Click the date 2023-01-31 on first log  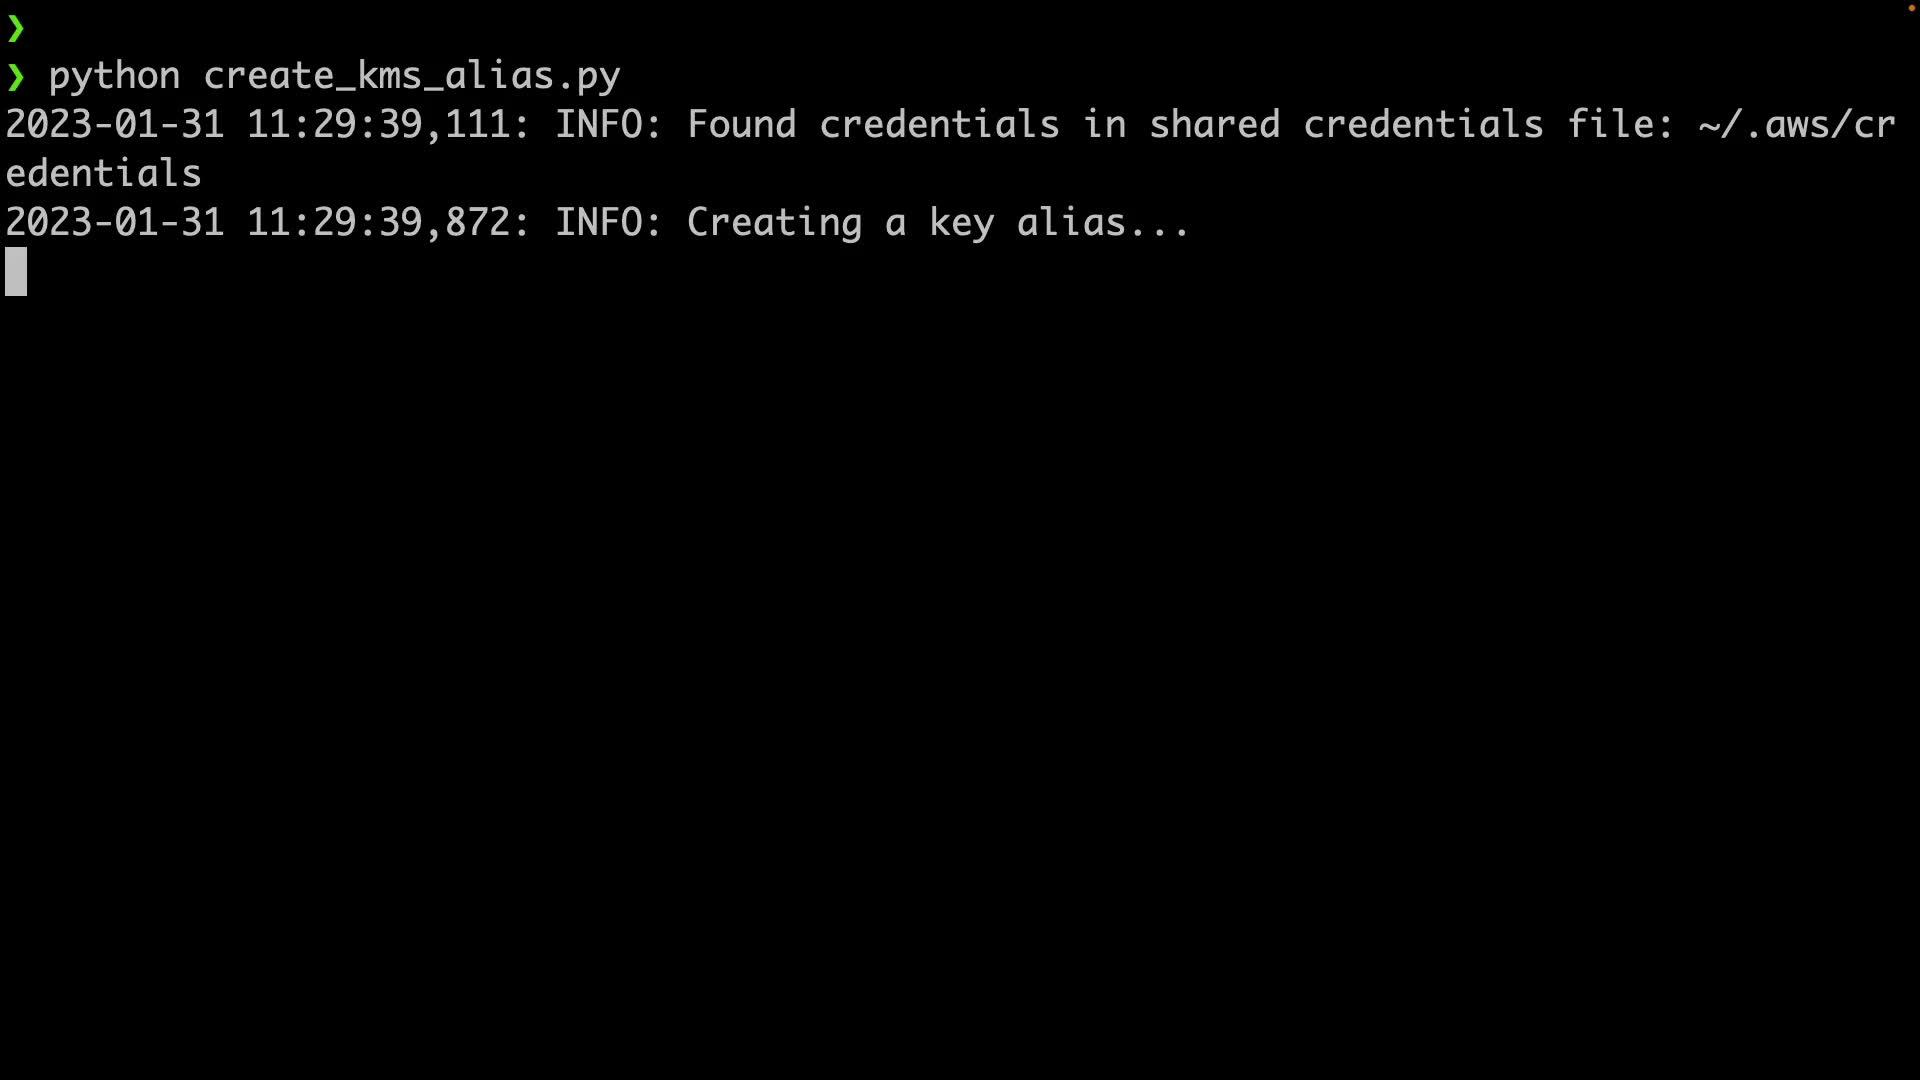(x=115, y=125)
